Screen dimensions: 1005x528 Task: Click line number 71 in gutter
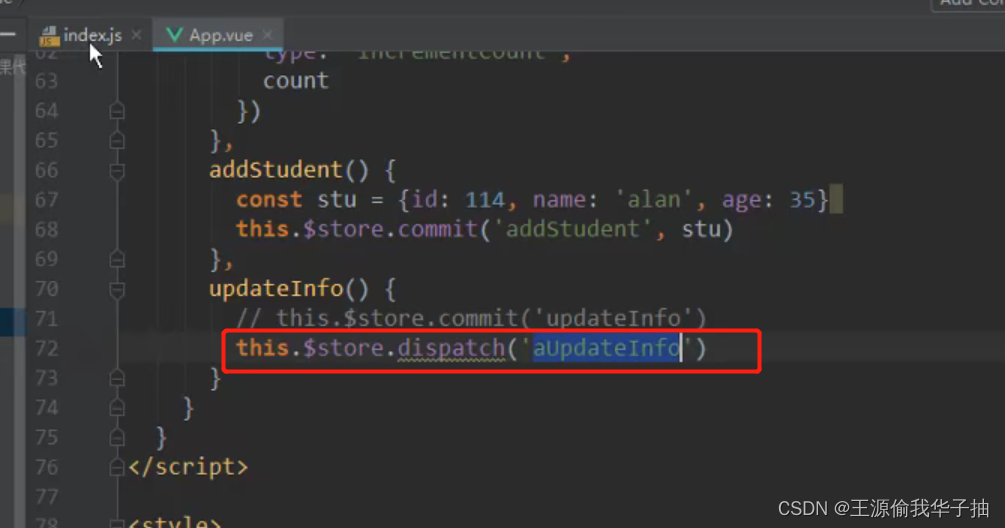(46, 319)
